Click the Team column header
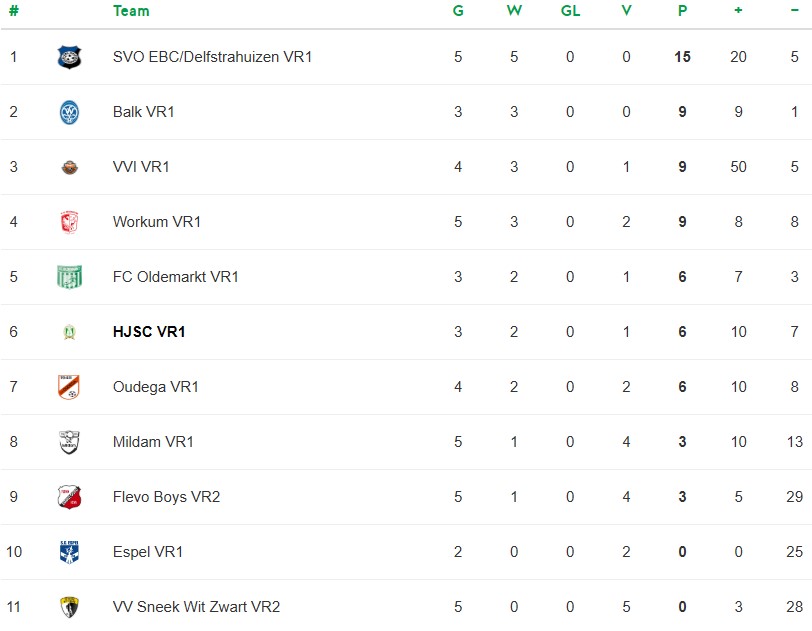Viewport: 812px width, 631px height. pos(131,11)
